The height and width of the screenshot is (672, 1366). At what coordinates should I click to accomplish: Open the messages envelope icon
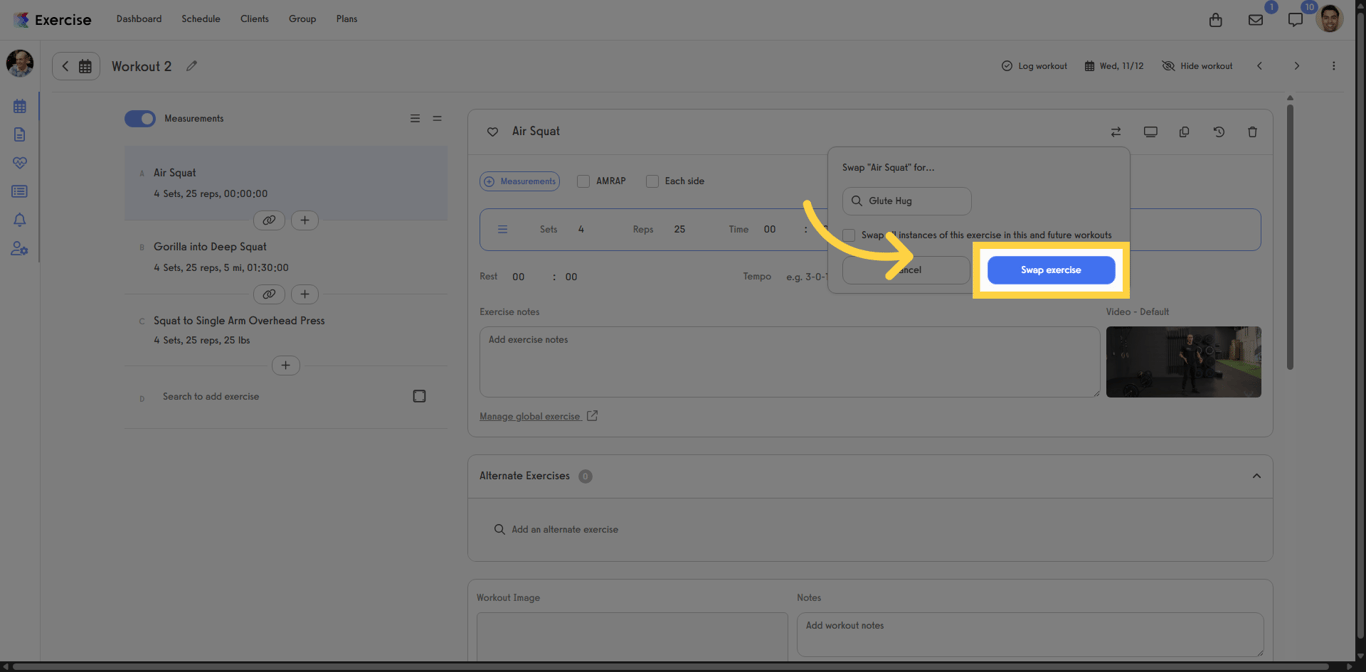[x=1255, y=19]
